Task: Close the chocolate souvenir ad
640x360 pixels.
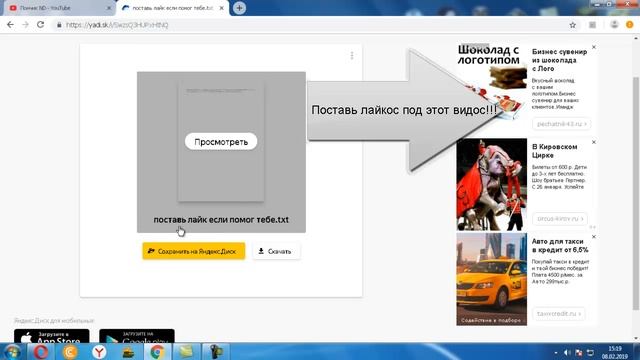Action: pyautogui.click(x=594, y=47)
